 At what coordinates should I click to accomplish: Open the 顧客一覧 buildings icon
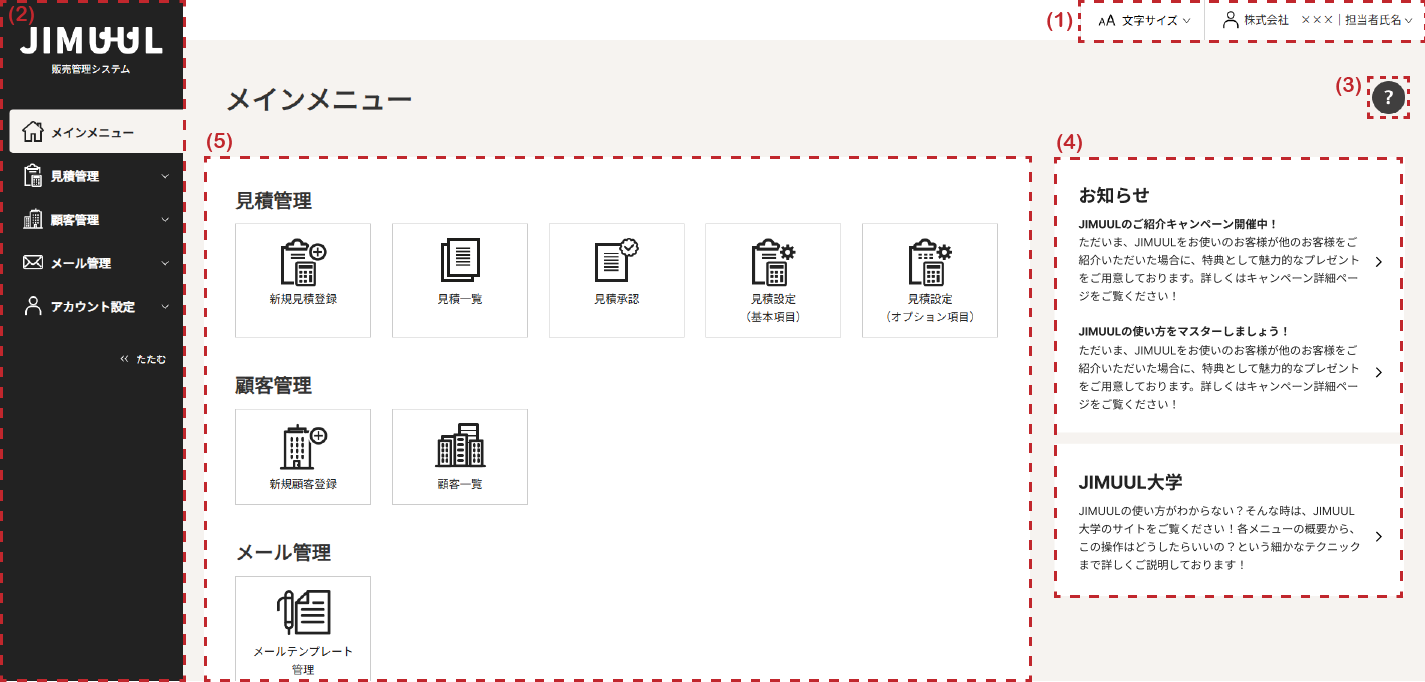click(460, 456)
